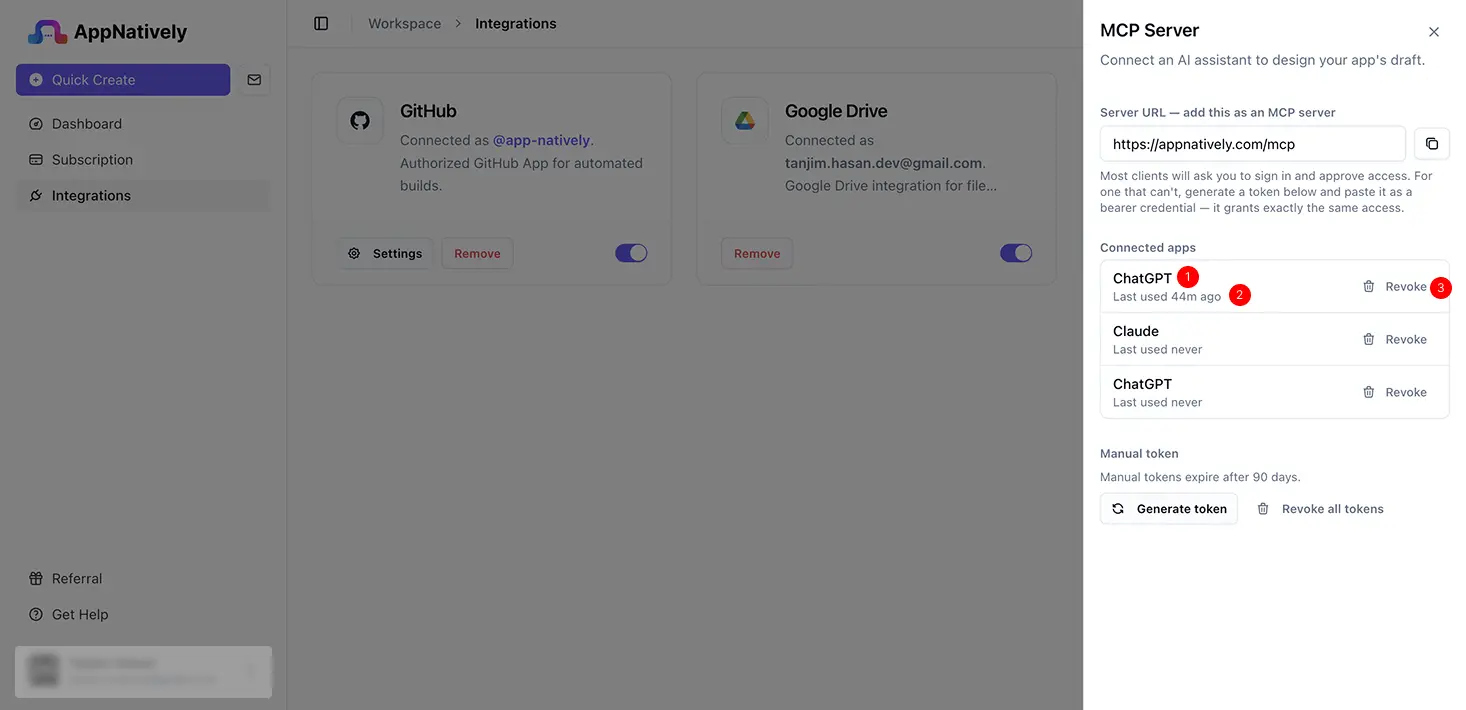Click Revoke all tokens

[x=1320, y=509]
